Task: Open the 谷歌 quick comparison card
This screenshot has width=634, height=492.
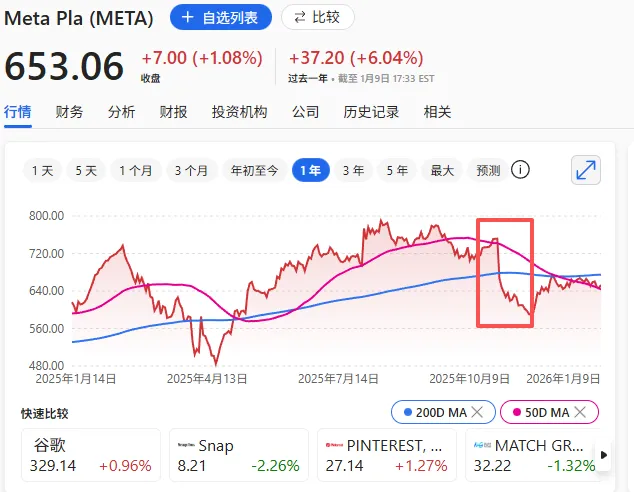Action: point(90,455)
